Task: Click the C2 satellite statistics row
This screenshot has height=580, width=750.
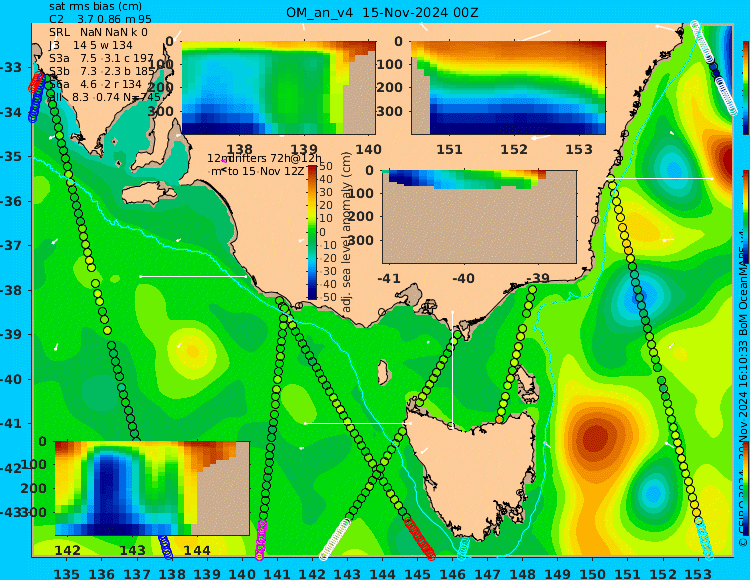Action: click(x=100, y=20)
